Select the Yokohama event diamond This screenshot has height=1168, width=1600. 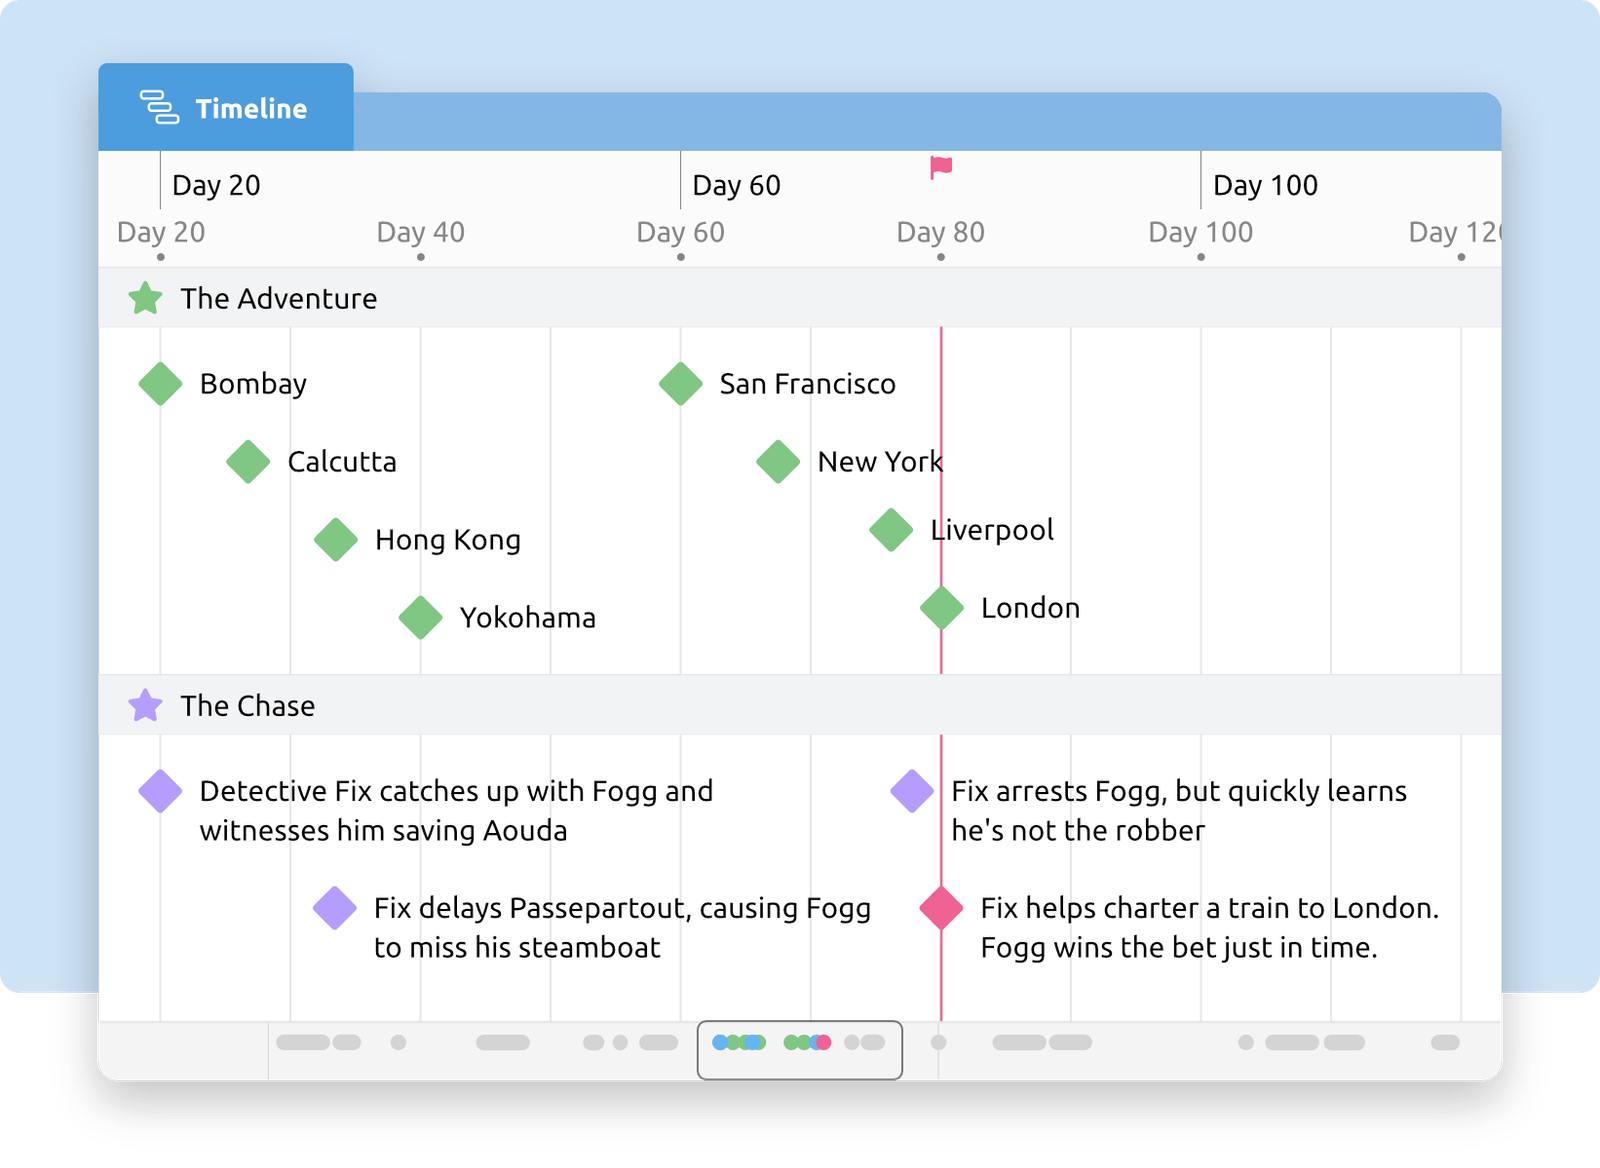[421, 617]
